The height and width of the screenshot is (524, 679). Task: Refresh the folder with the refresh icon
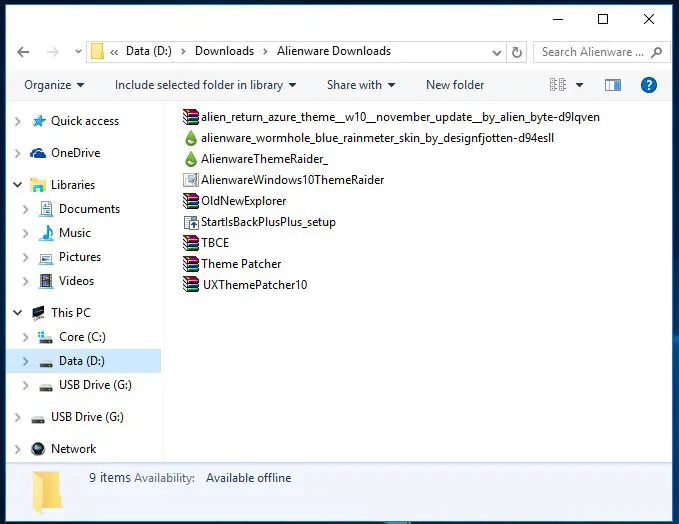517,52
